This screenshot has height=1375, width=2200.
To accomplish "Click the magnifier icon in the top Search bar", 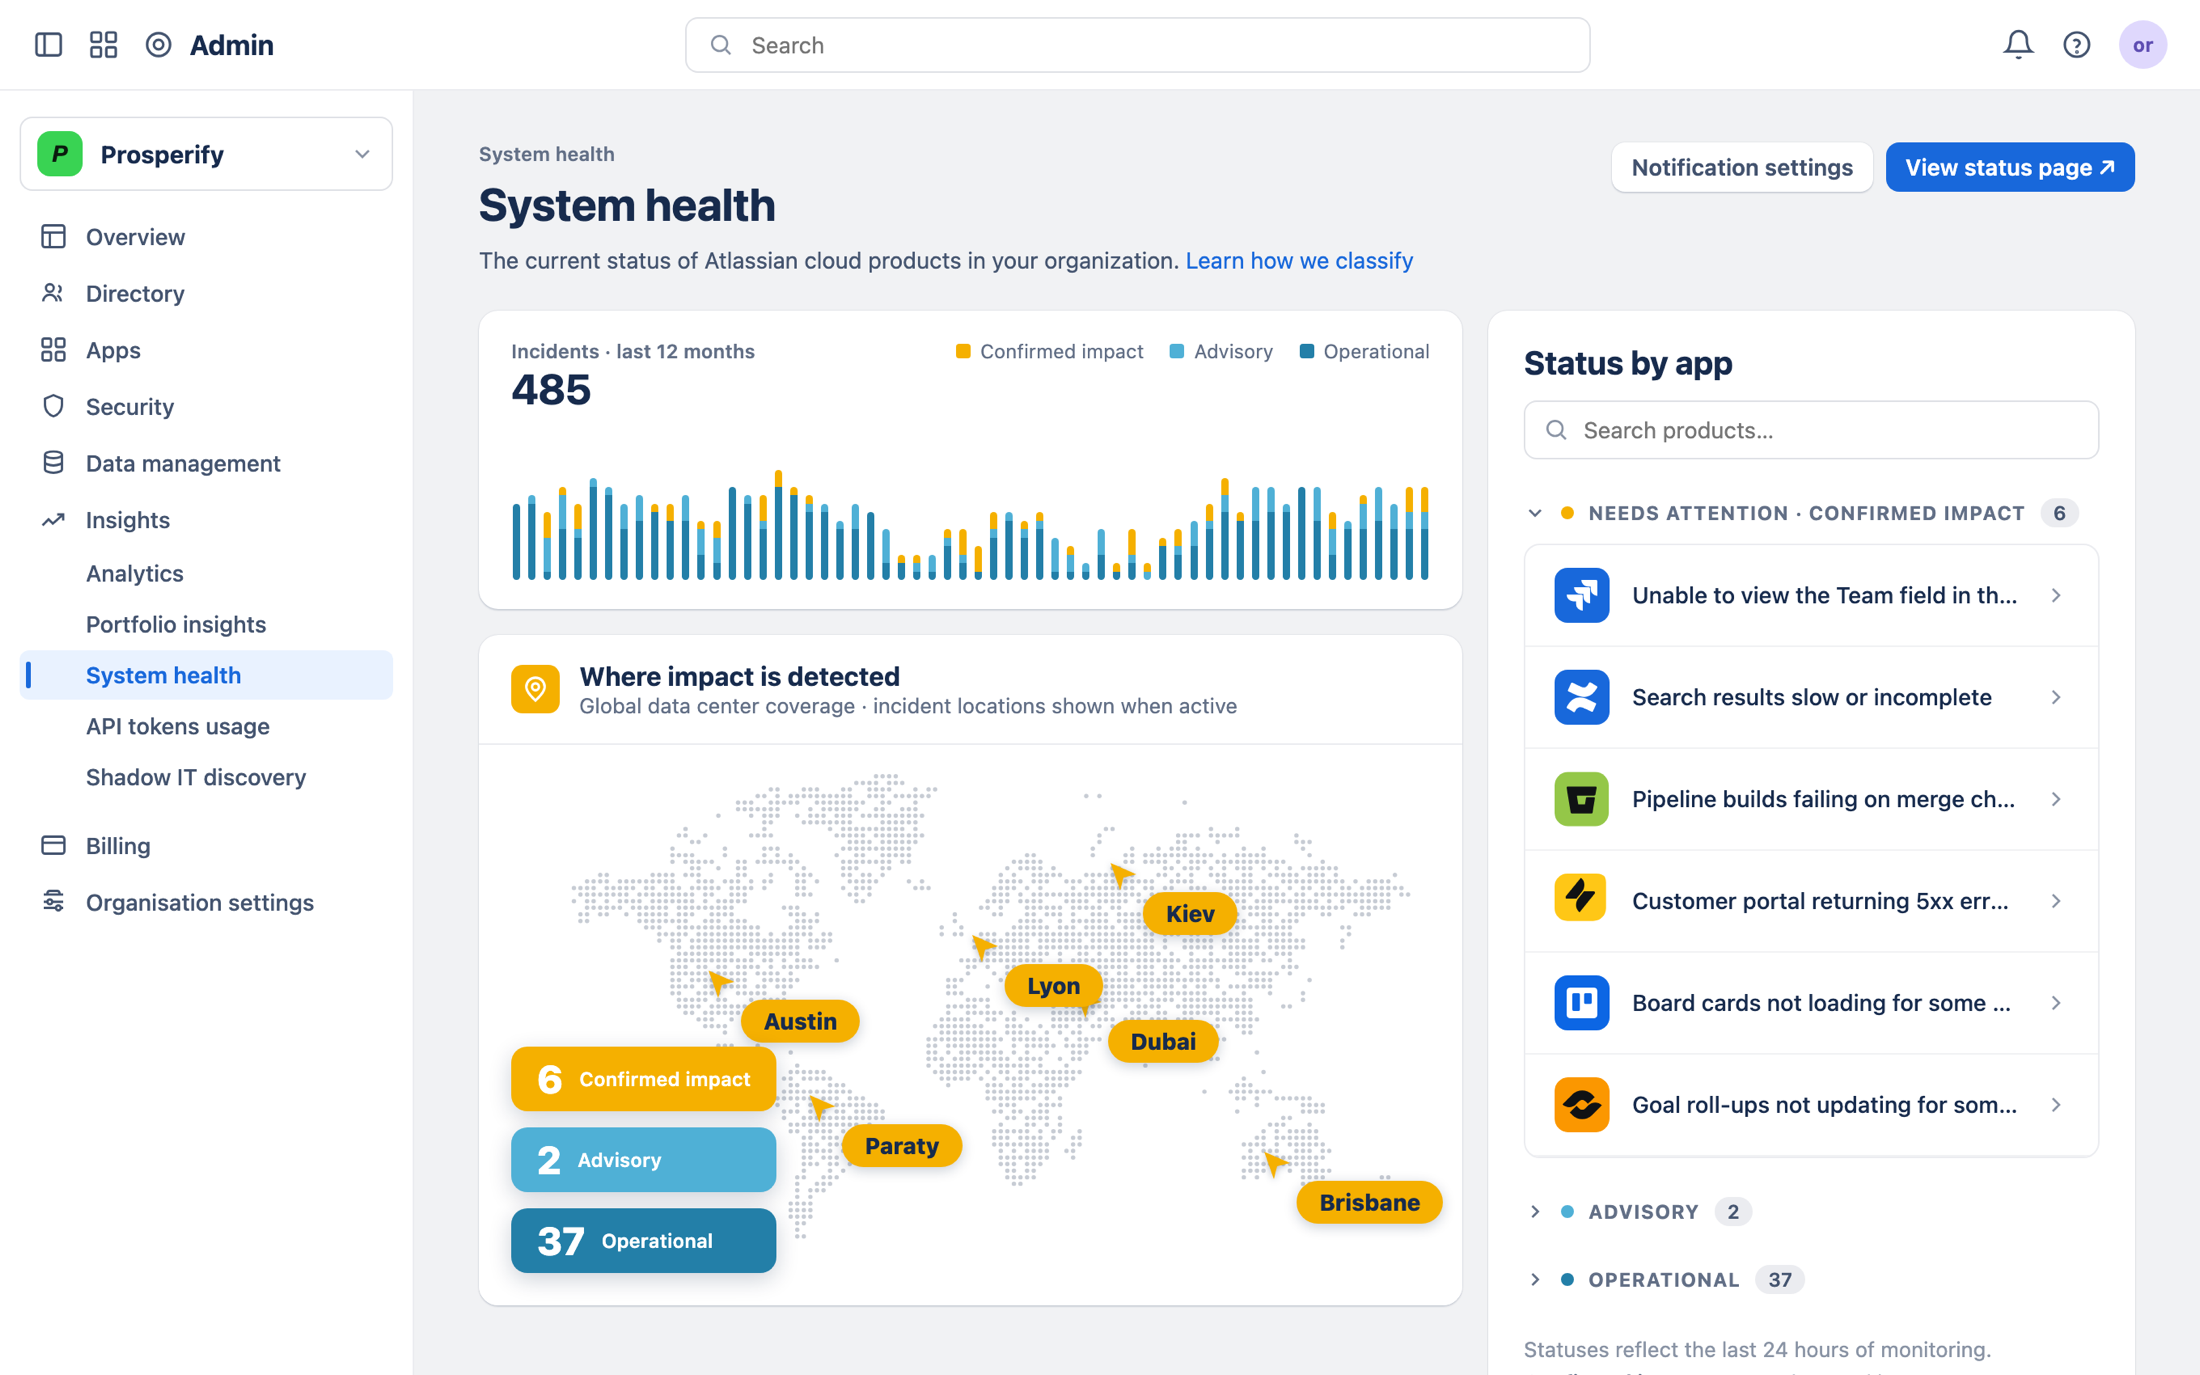I will click(x=721, y=45).
